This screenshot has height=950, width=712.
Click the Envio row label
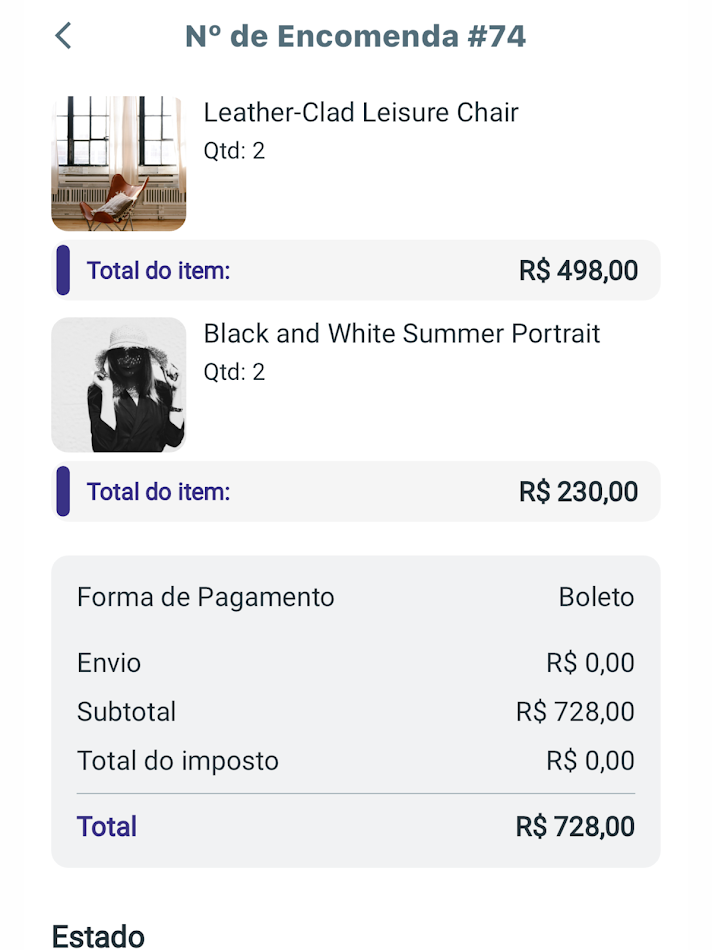[109, 663]
